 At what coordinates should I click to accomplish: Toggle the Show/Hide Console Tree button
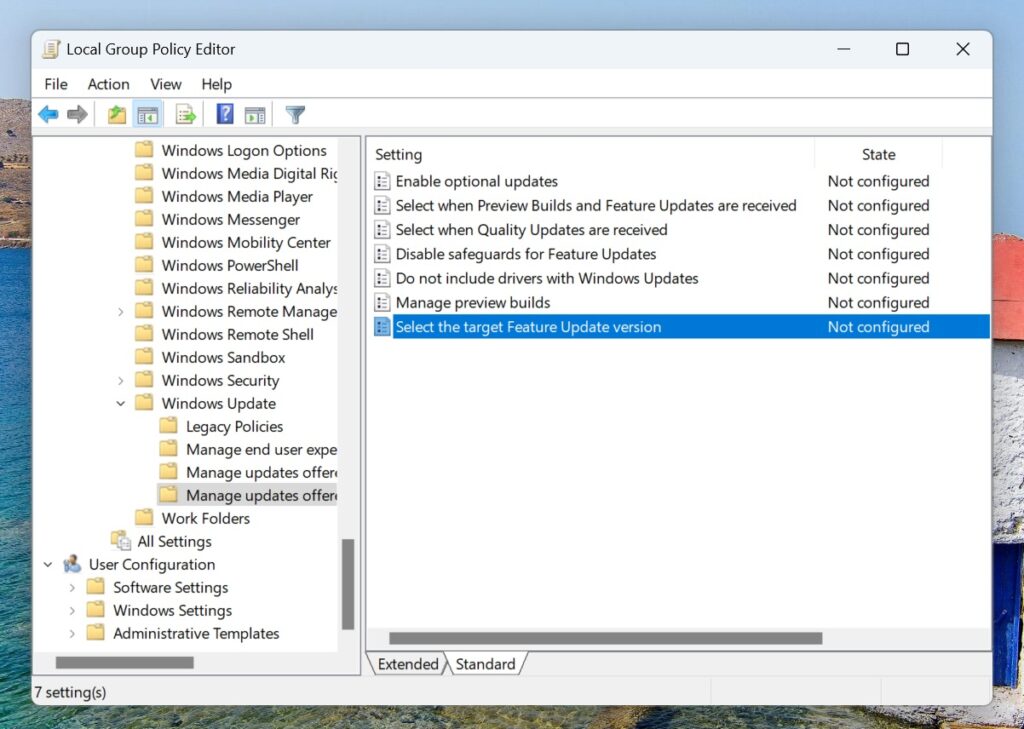coord(146,114)
